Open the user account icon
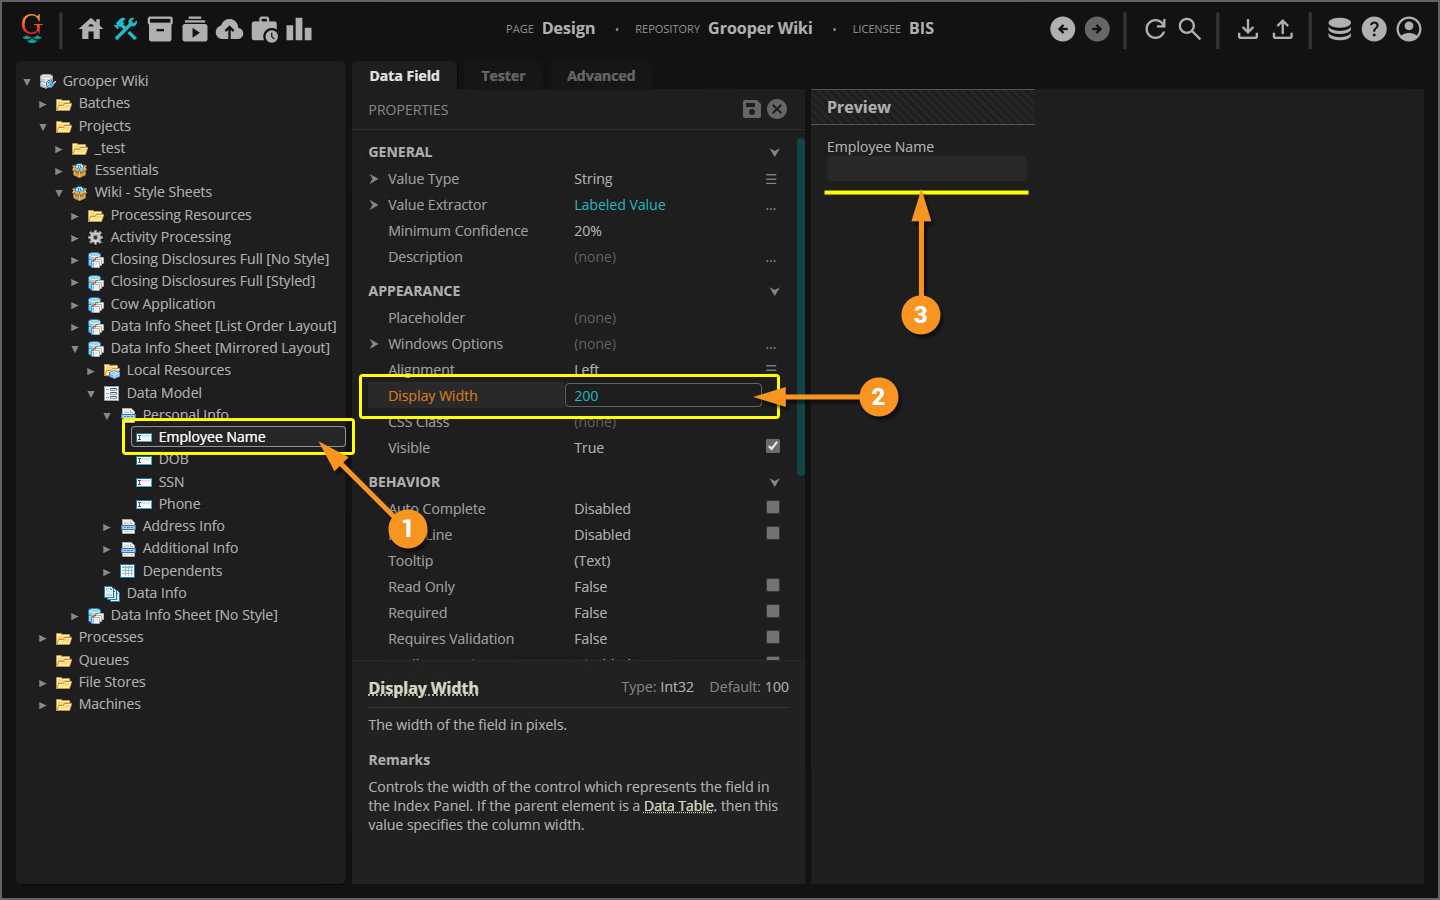The image size is (1440, 900). (1409, 29)
